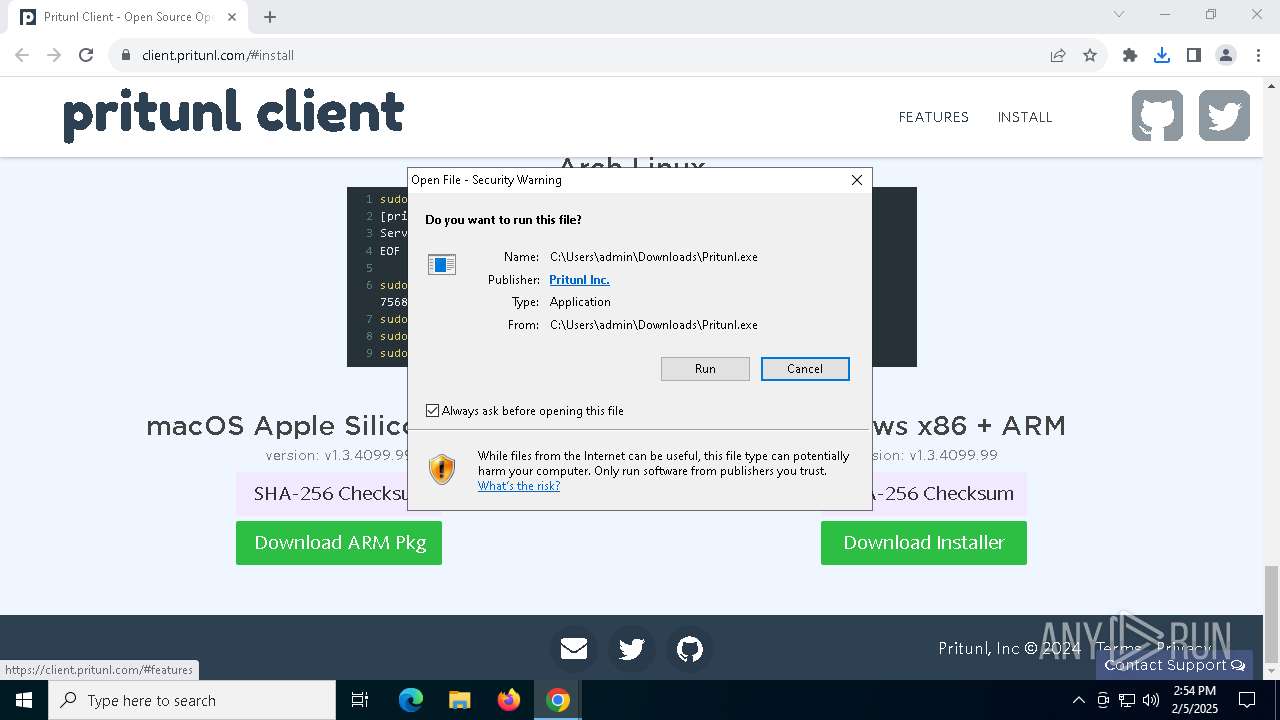1280x720 pixels.
Task: Open the Chrome three-dot menu
Action: click(x=1258, y=55)
